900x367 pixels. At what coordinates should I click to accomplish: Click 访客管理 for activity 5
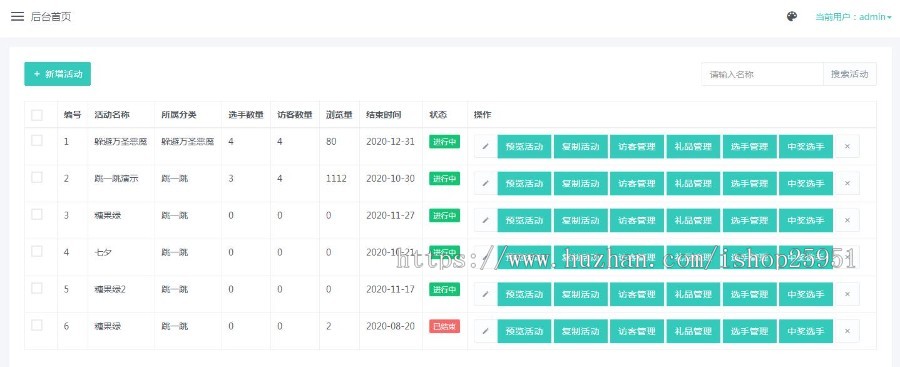637,294
